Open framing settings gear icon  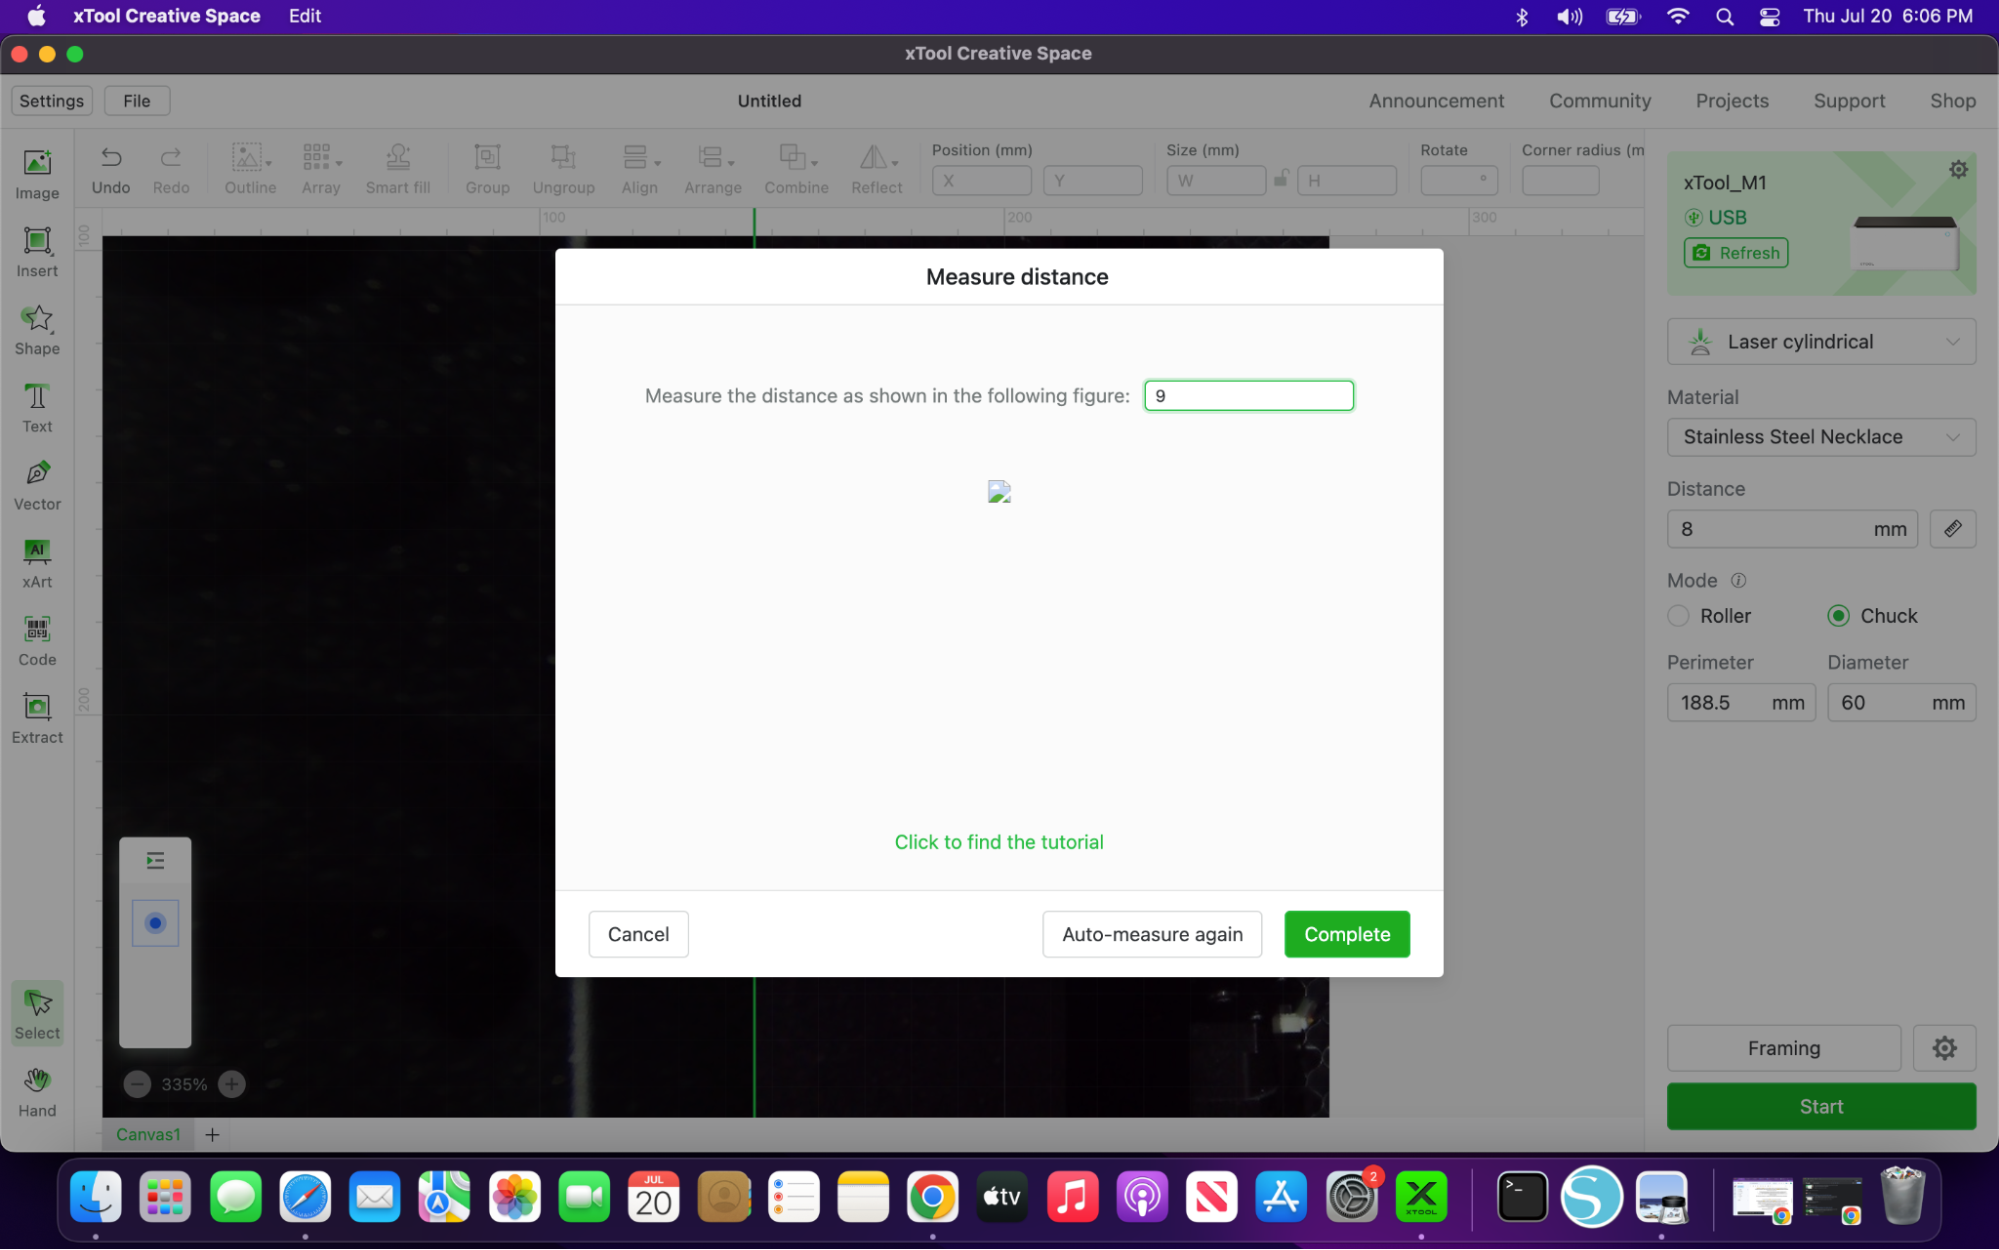pyautogui.click(x=1944, y=1048)
